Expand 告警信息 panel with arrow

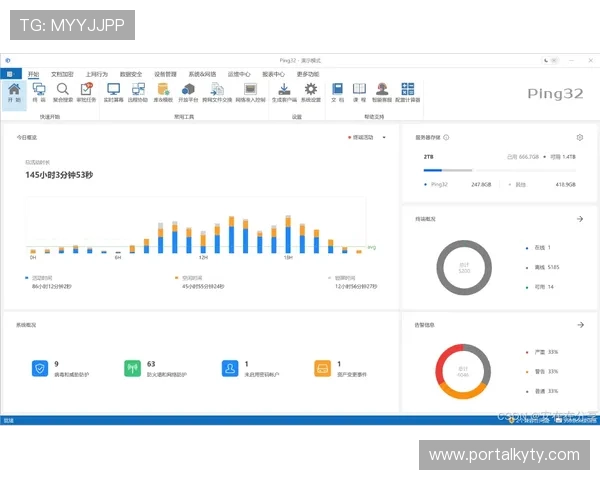tap(580, 325)
